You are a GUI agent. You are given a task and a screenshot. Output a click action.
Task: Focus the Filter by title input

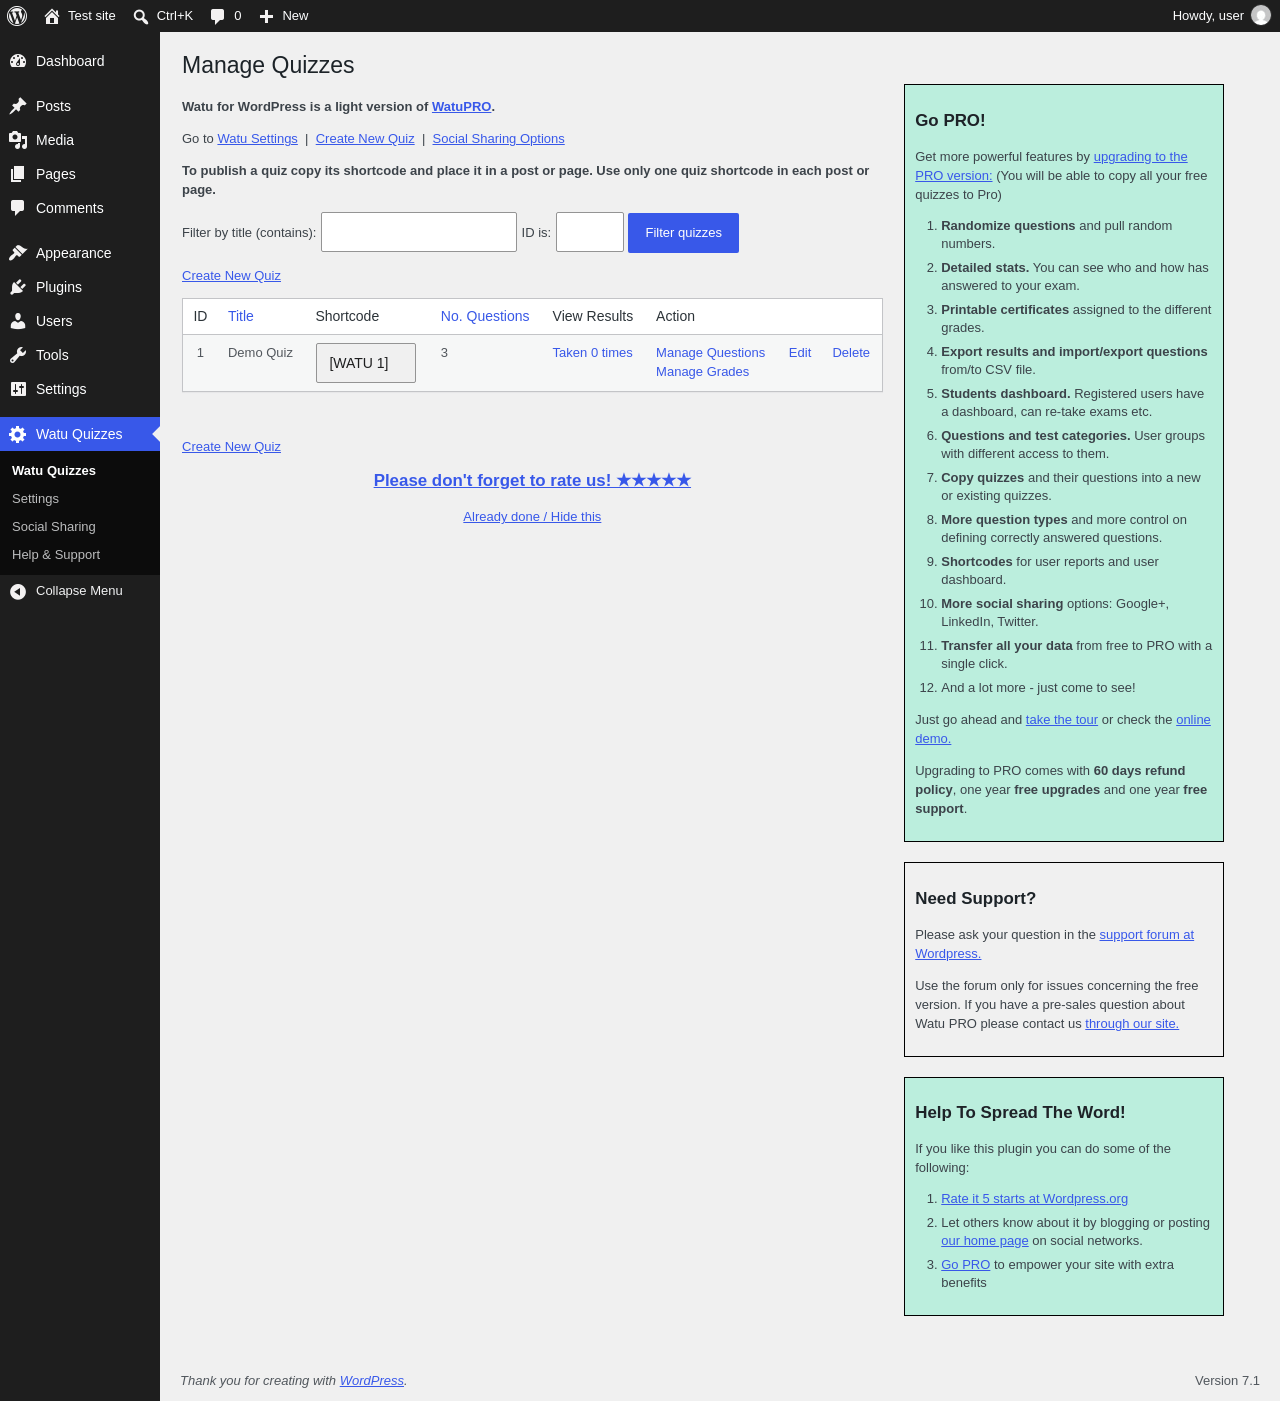pyautogui.click(x=419, y=232)
